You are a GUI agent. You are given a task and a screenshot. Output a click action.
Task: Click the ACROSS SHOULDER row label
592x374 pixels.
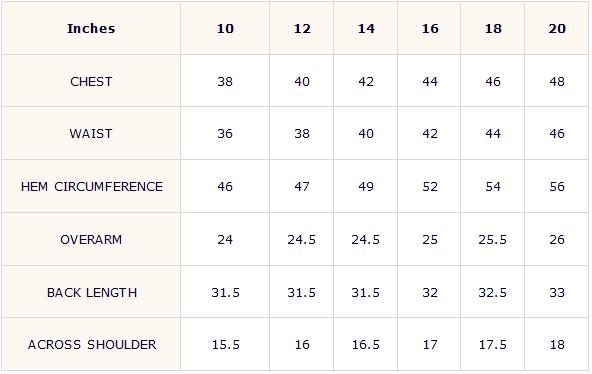click(x=92, y=345)
